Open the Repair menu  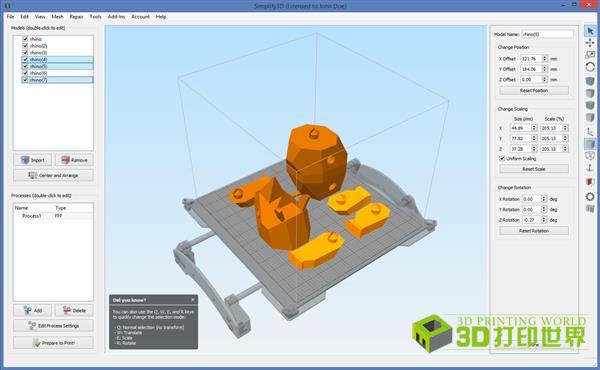point(77,17)
